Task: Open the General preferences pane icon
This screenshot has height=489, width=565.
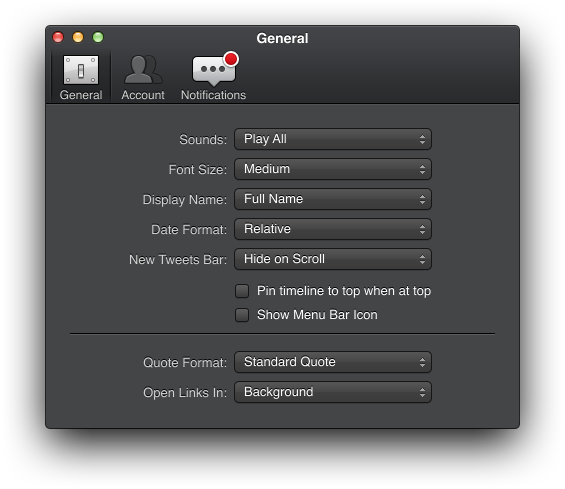Action: [x=81, y=70]
